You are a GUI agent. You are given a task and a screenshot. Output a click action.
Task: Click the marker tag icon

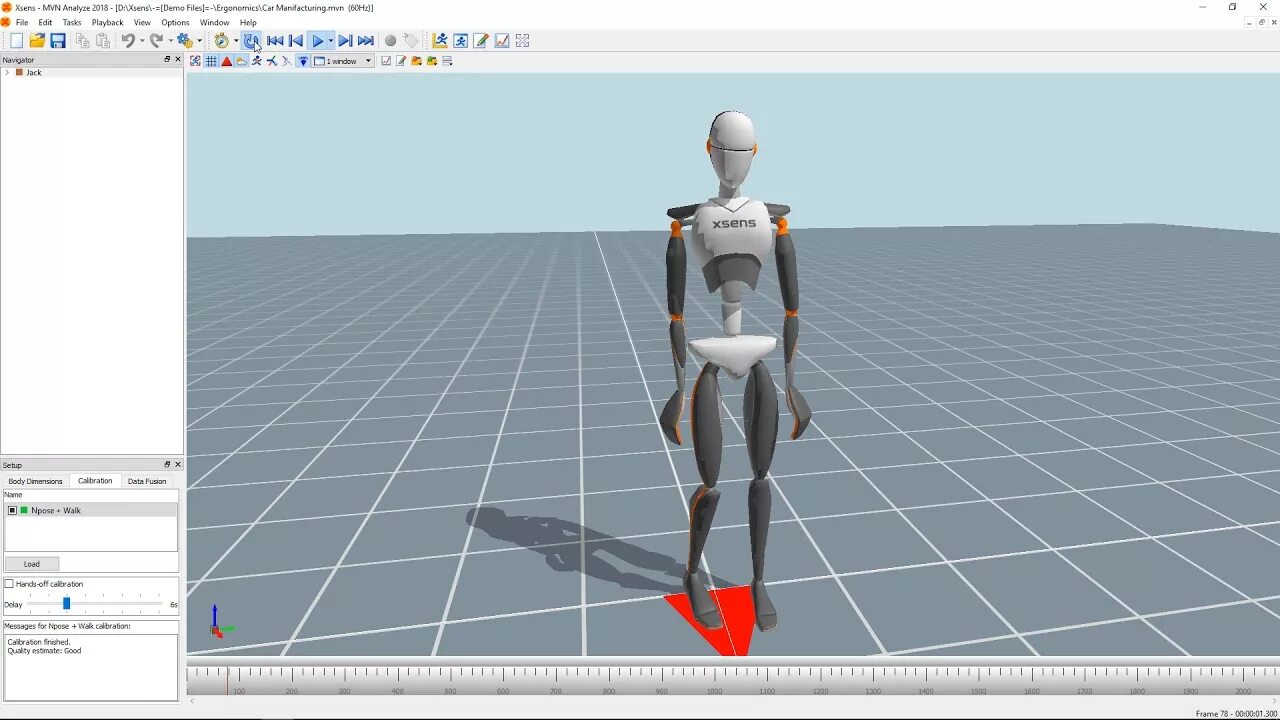coord(411,41)
